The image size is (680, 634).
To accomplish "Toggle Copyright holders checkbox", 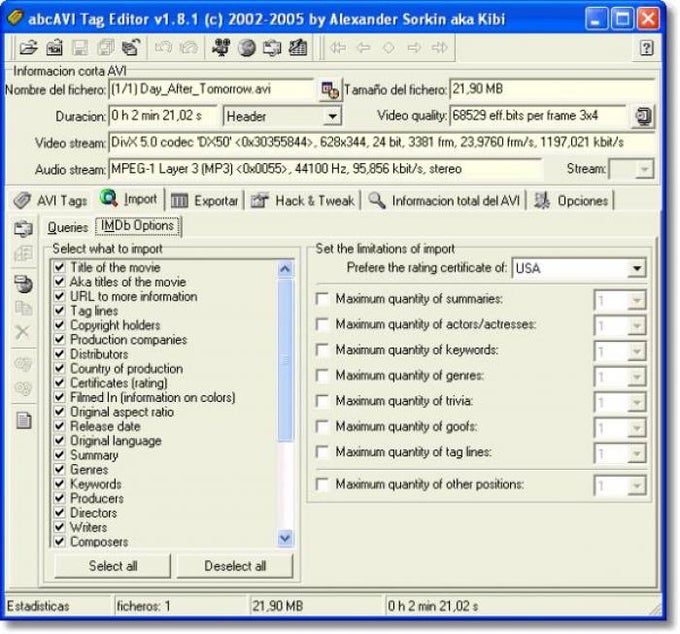I will (59, 324).
